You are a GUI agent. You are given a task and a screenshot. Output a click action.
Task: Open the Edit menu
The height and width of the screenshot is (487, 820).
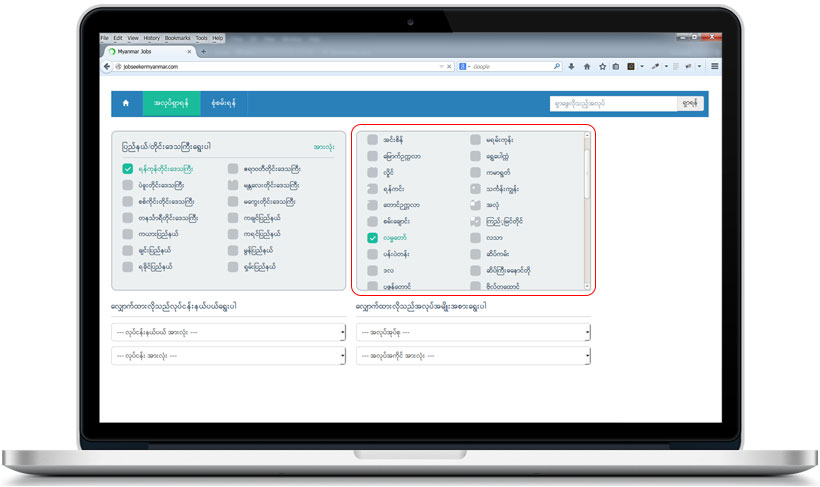(x=118, y=38)
